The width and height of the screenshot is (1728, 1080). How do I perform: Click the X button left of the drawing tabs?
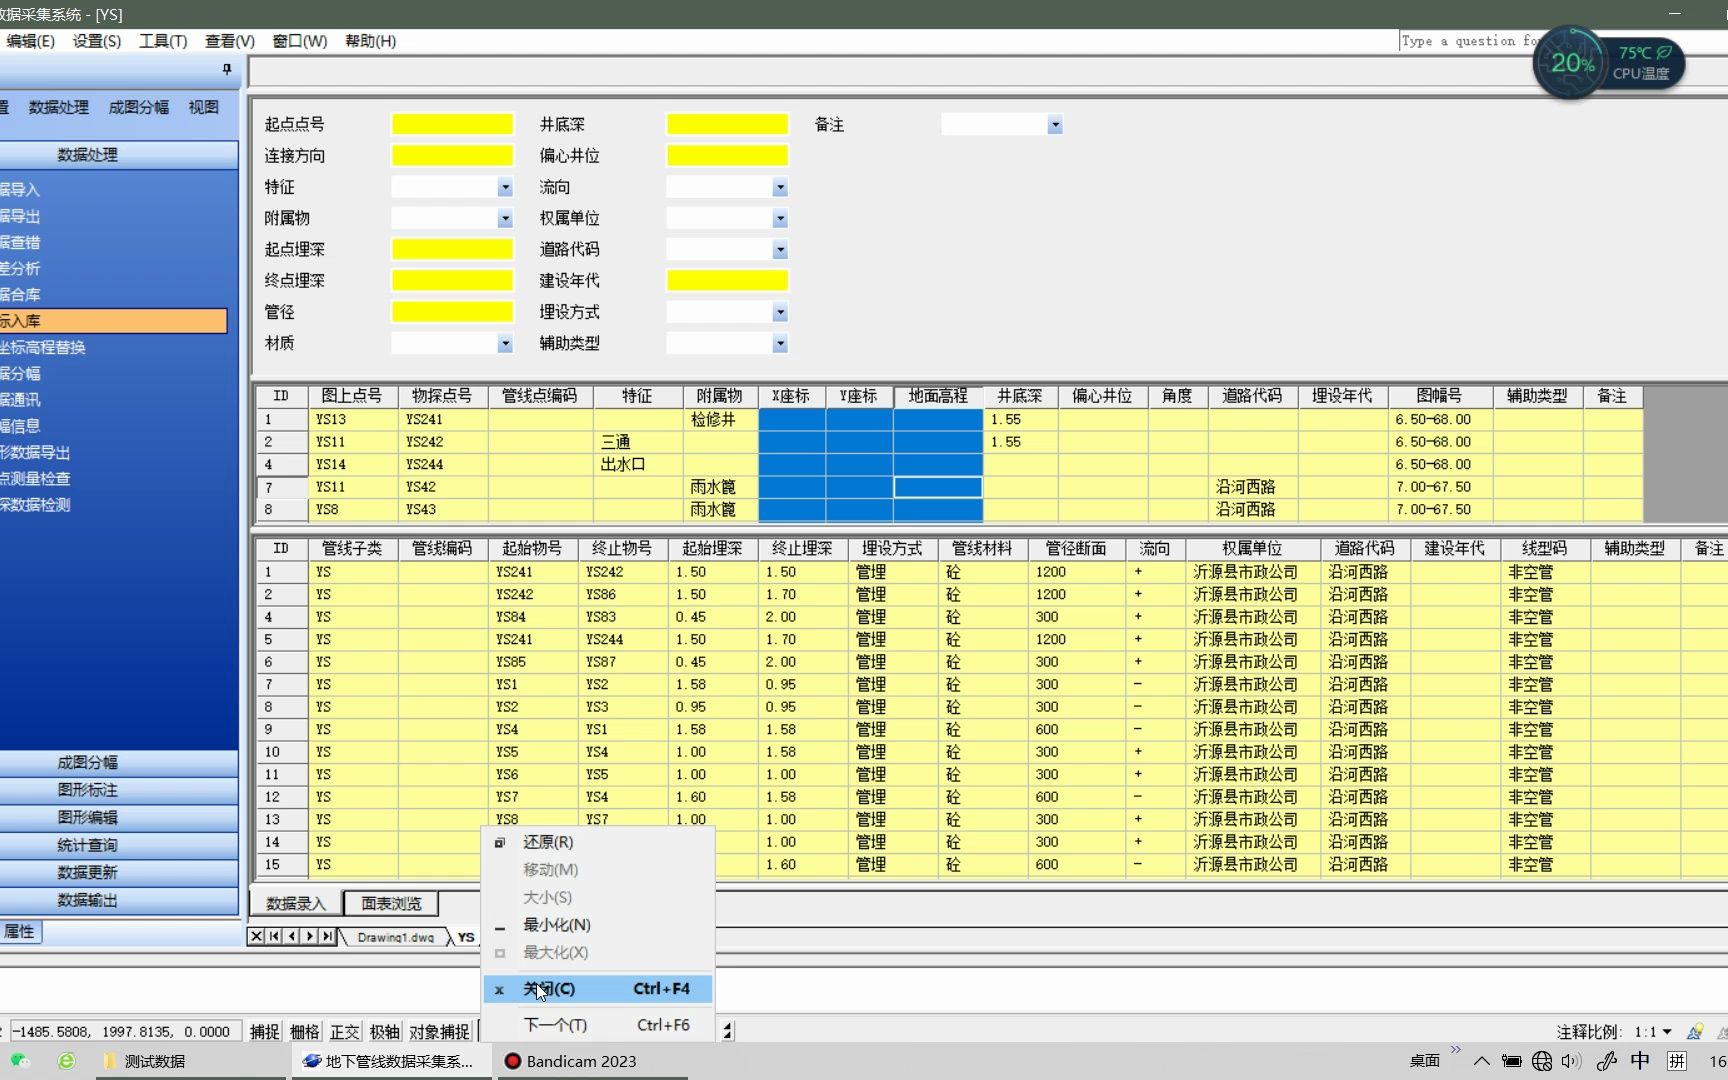click(x=256, y=937)
